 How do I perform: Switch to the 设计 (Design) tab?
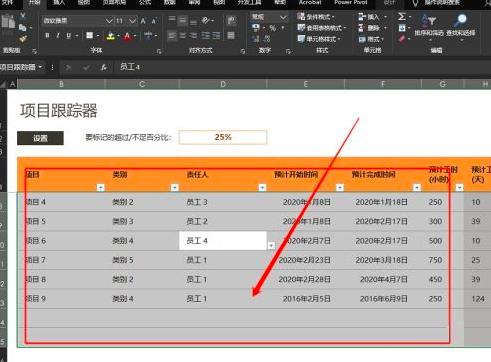[x=389, y=2]
